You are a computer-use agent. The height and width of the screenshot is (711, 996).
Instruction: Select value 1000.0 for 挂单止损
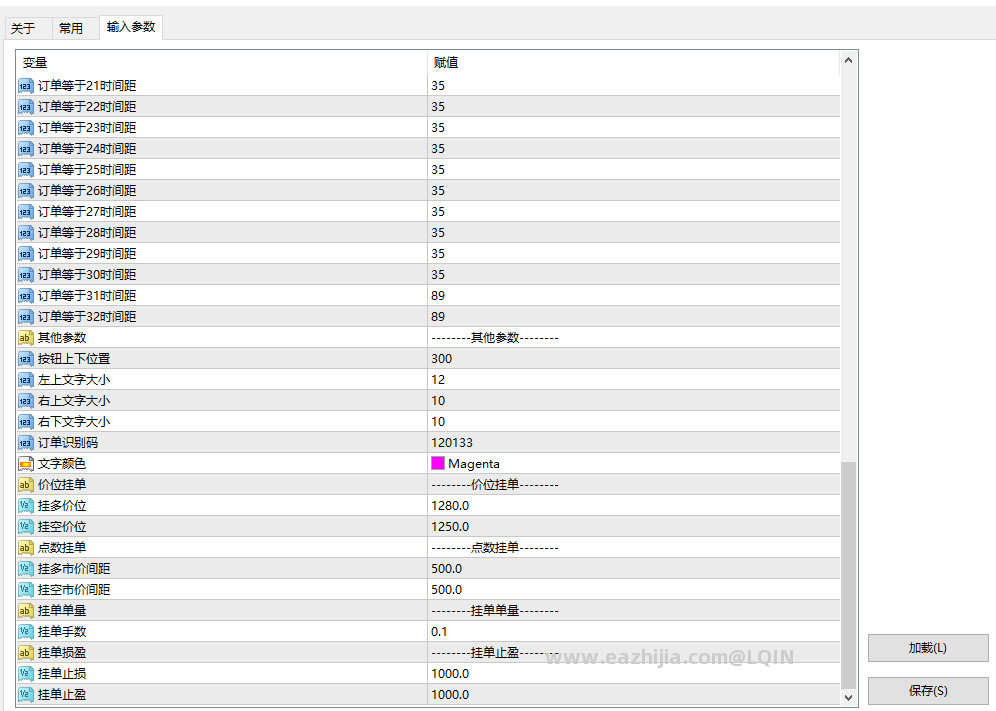pos(450,673)
